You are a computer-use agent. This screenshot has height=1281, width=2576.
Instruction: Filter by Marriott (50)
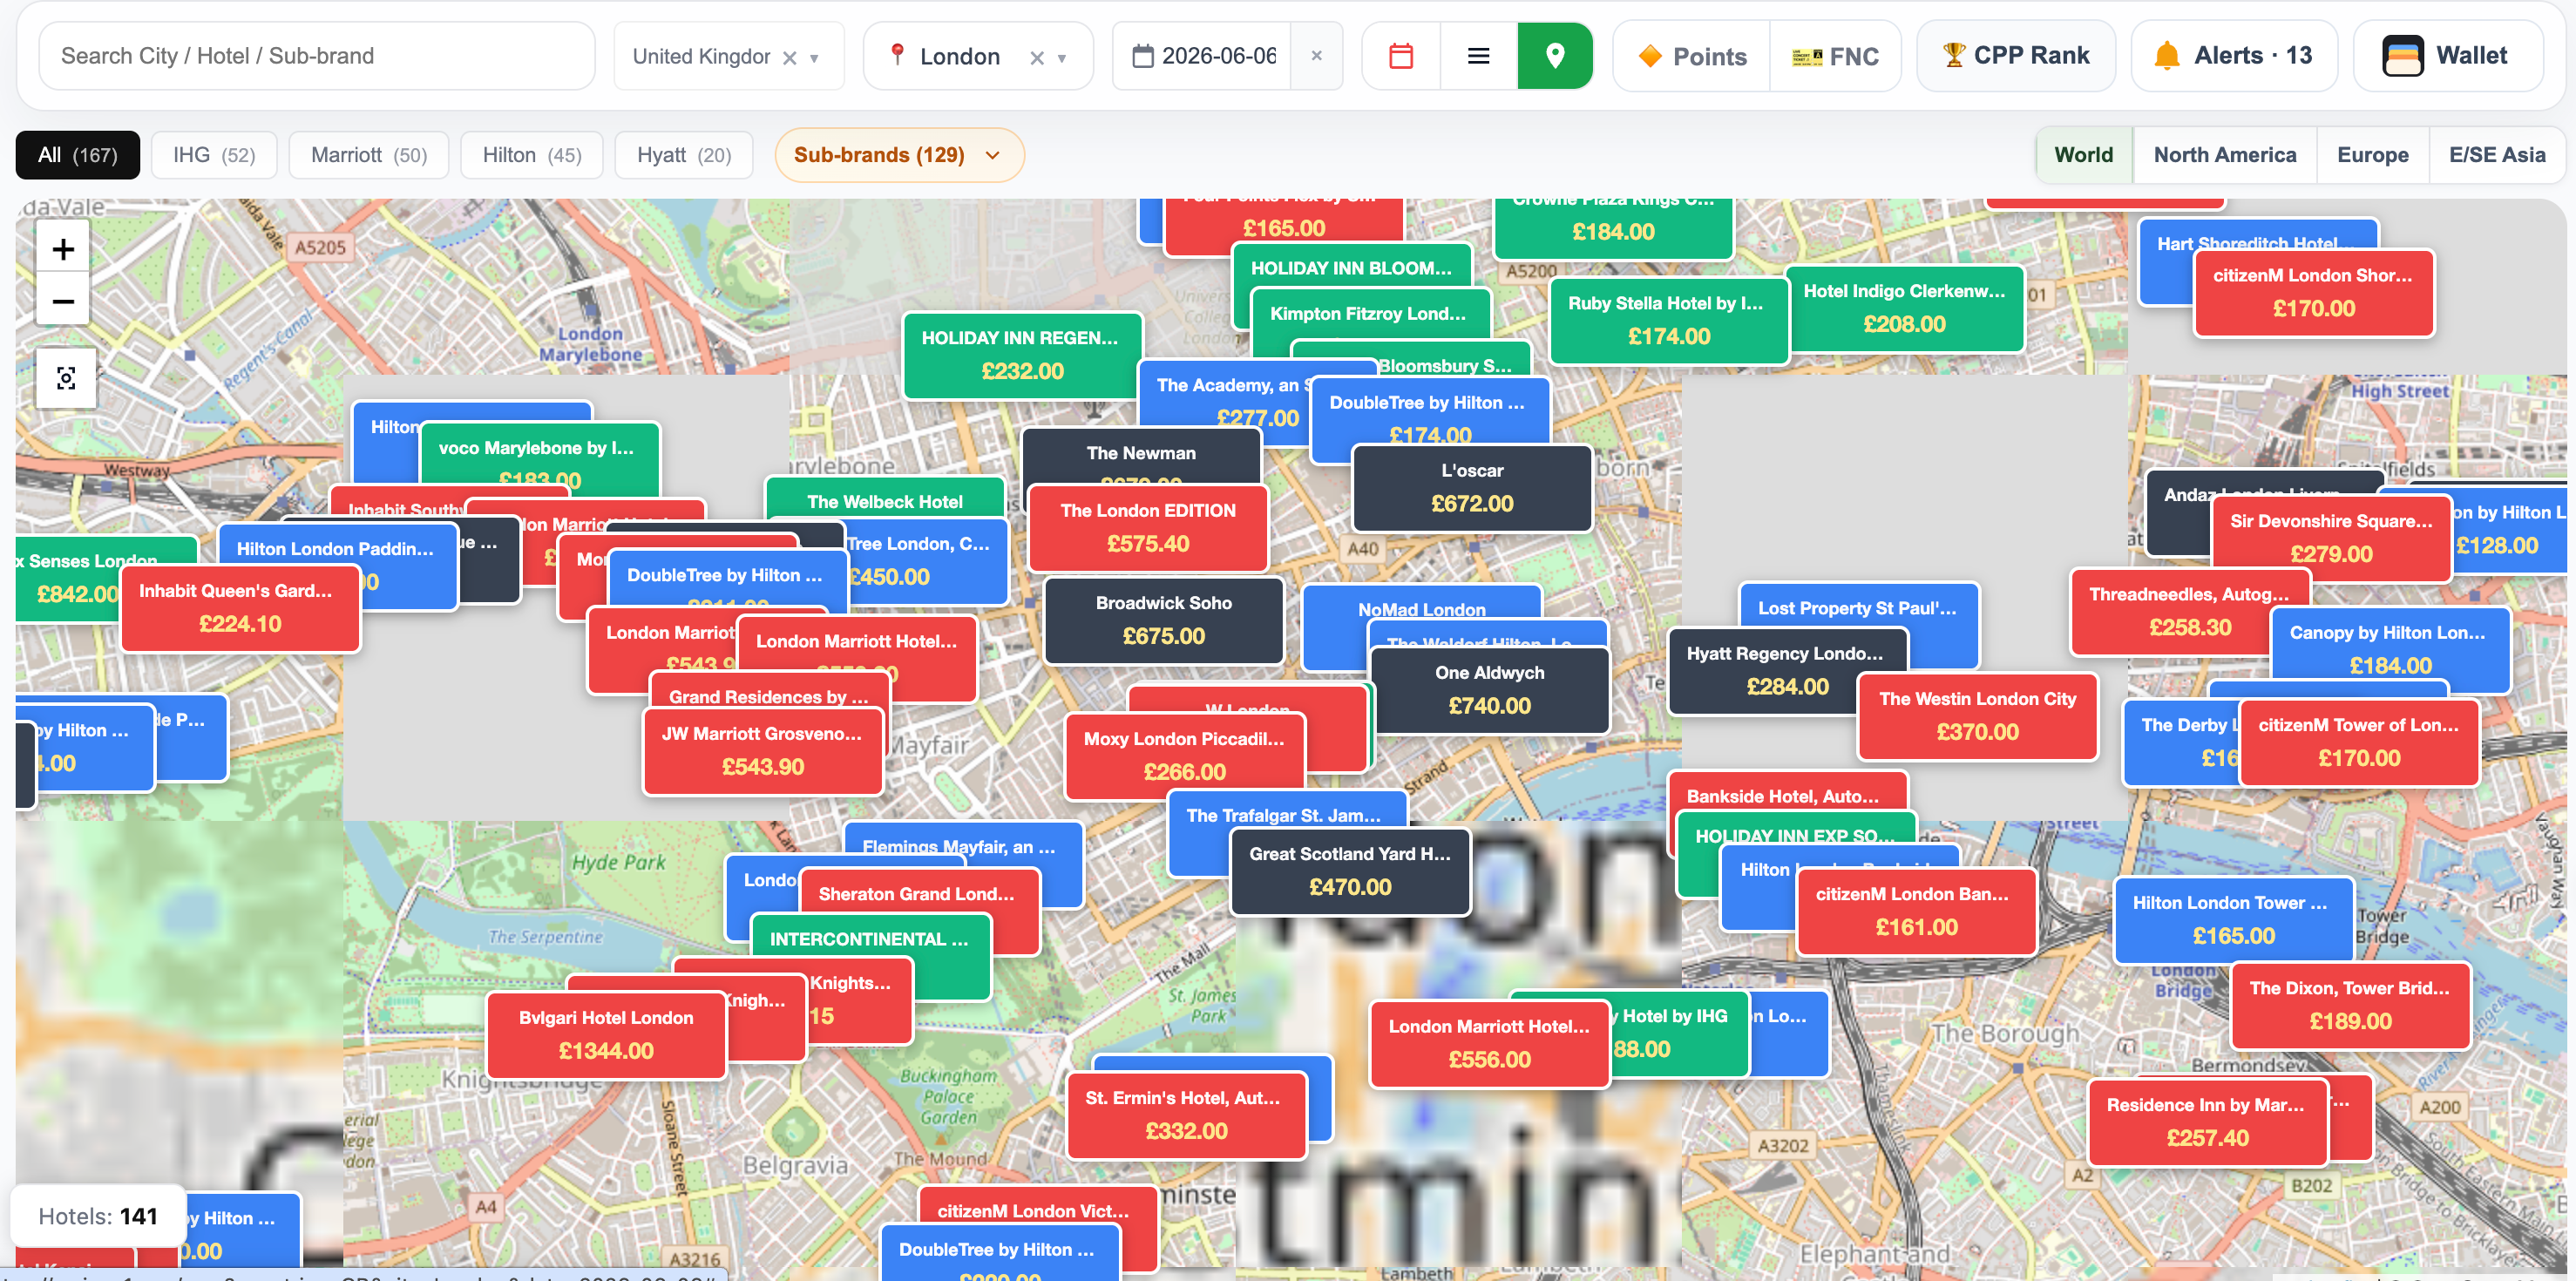369,155
